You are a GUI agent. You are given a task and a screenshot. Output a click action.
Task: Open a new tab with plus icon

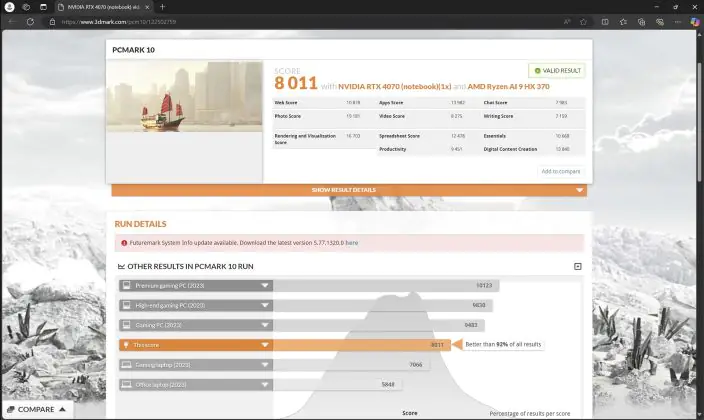(163, 7)
